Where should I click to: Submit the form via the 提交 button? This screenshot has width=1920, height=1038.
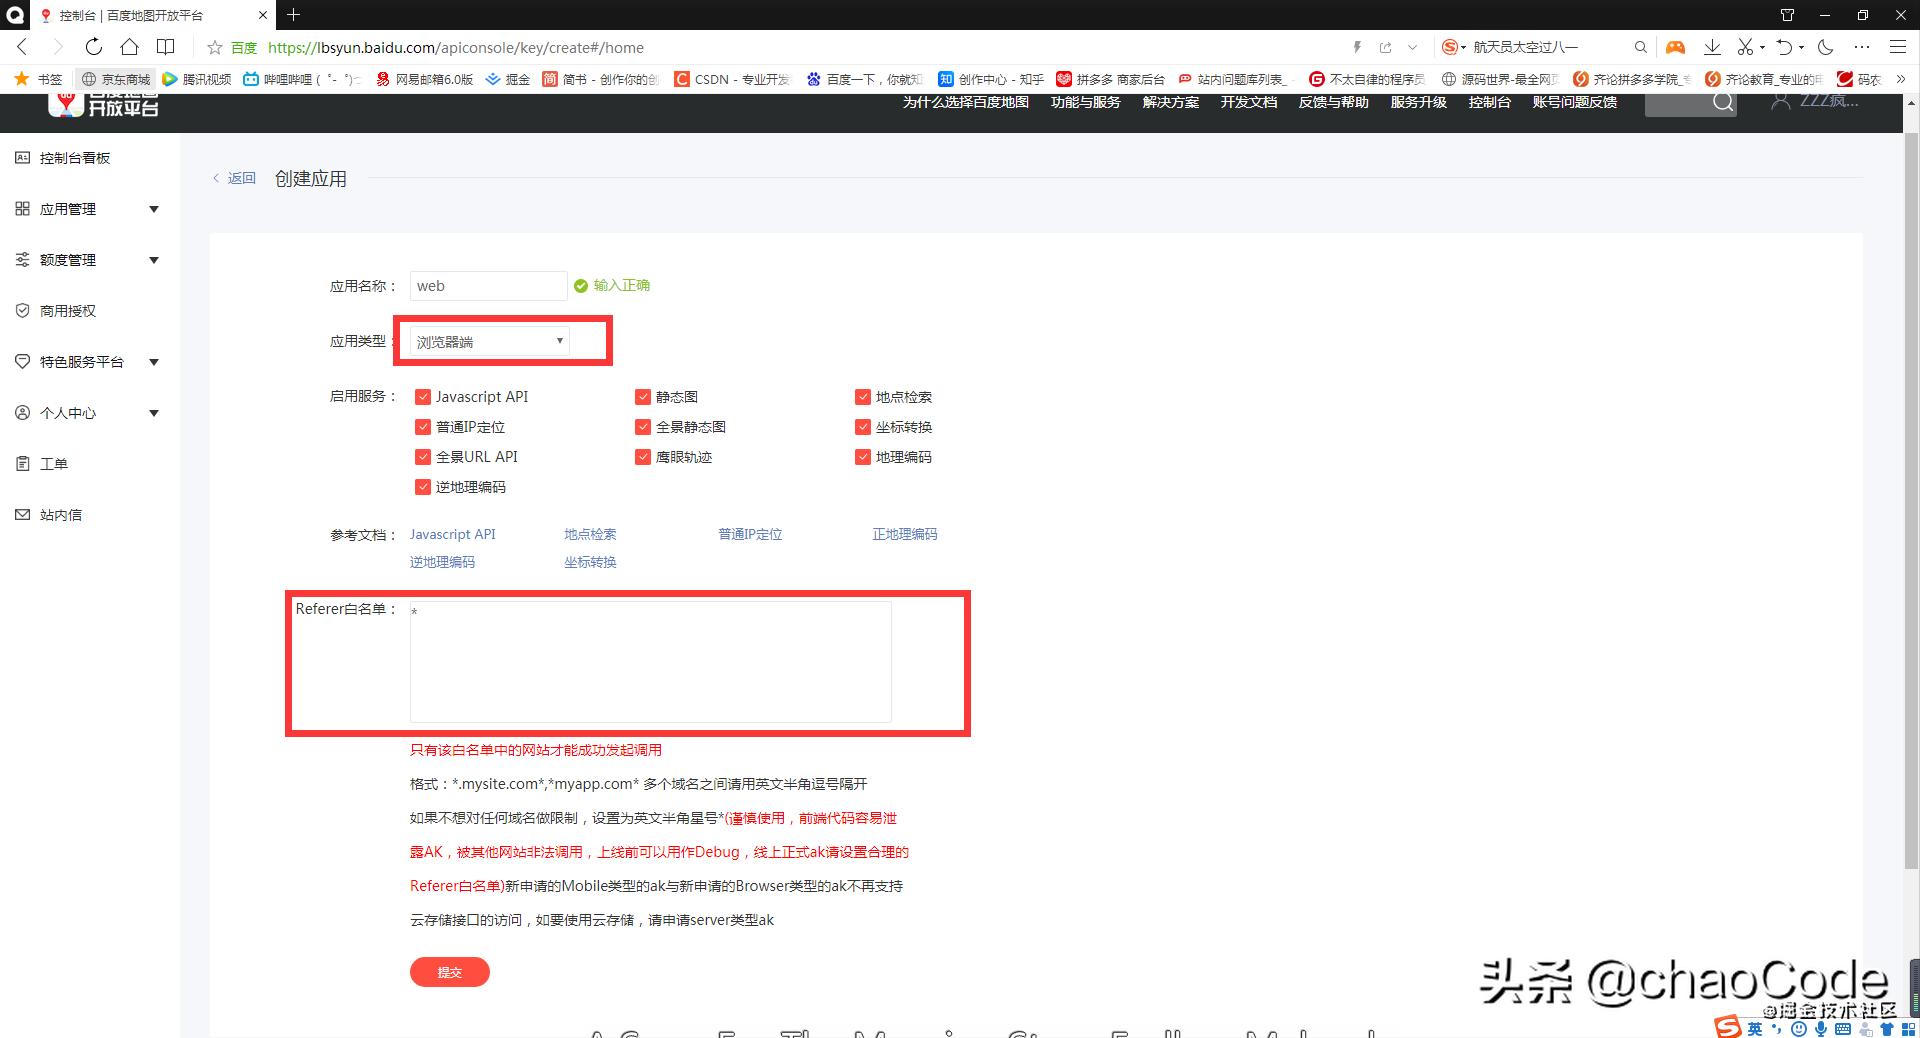[449, 971]
